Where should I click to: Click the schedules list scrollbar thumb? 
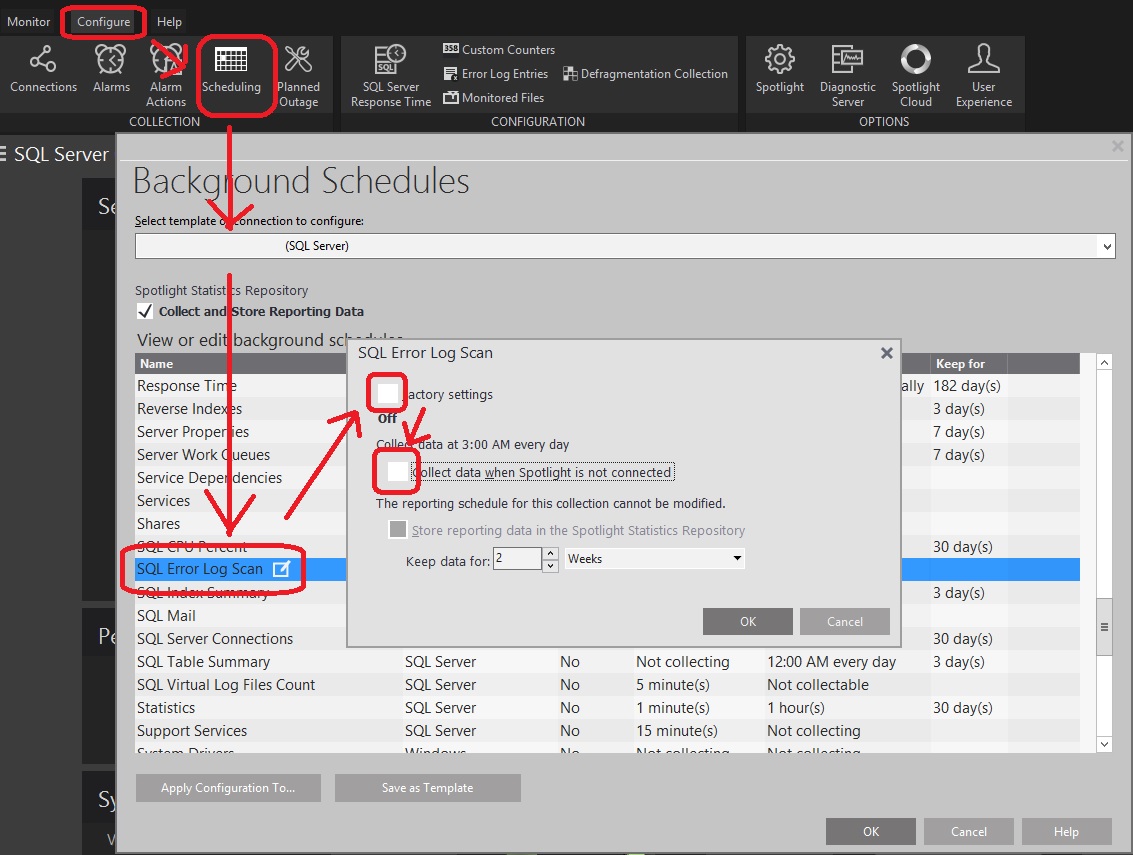1104,627
